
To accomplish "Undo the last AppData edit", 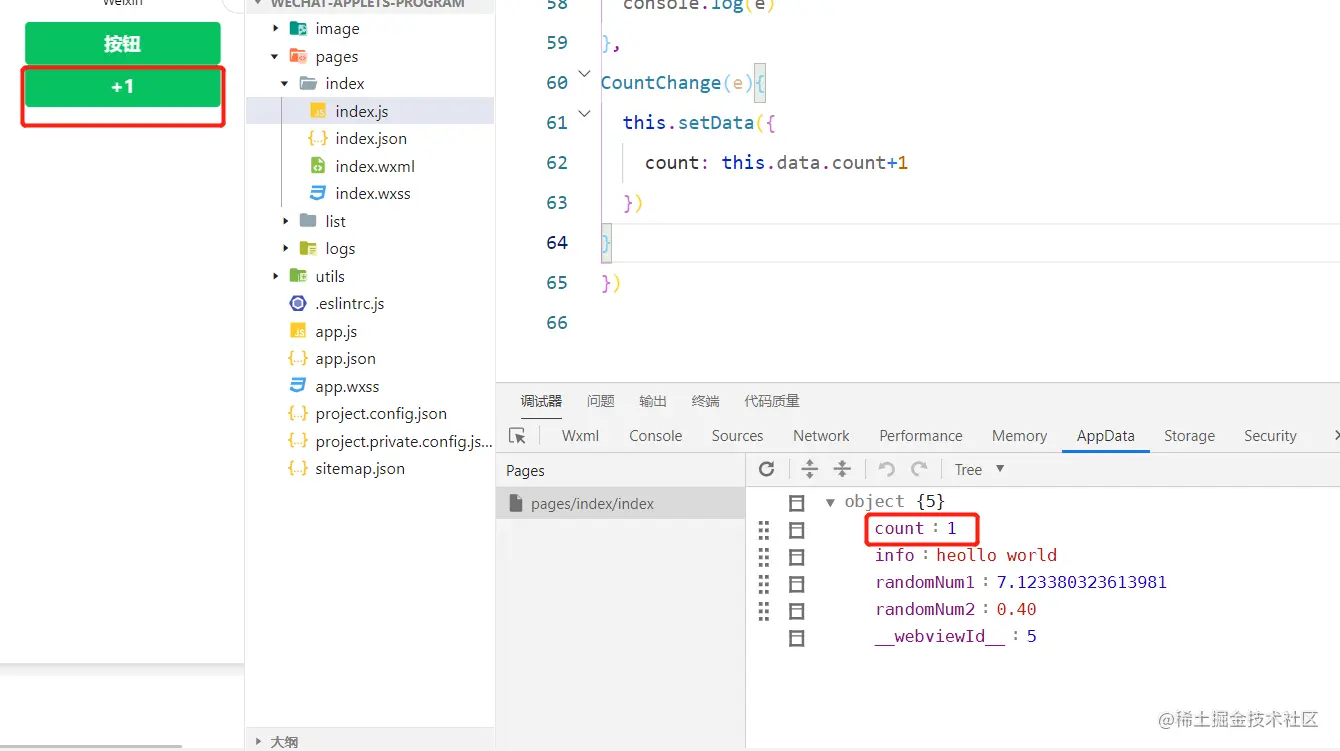I will [x=886, y=469].
